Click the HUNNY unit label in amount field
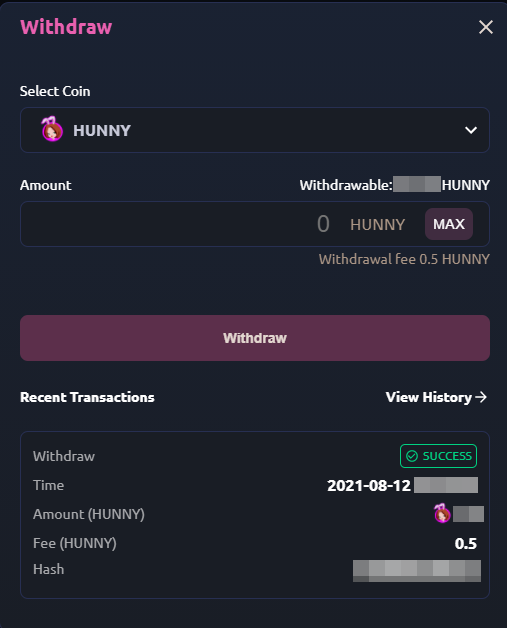This screenshot has width=507, height=628. point(378,225)
